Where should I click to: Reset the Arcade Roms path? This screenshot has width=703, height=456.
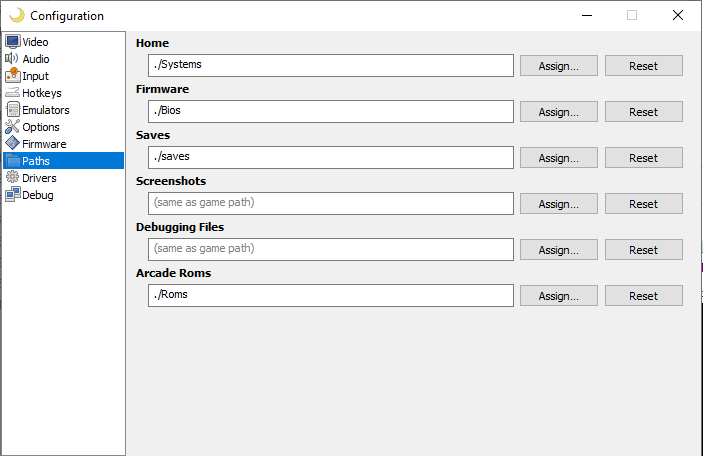click(x=643, y=295)
